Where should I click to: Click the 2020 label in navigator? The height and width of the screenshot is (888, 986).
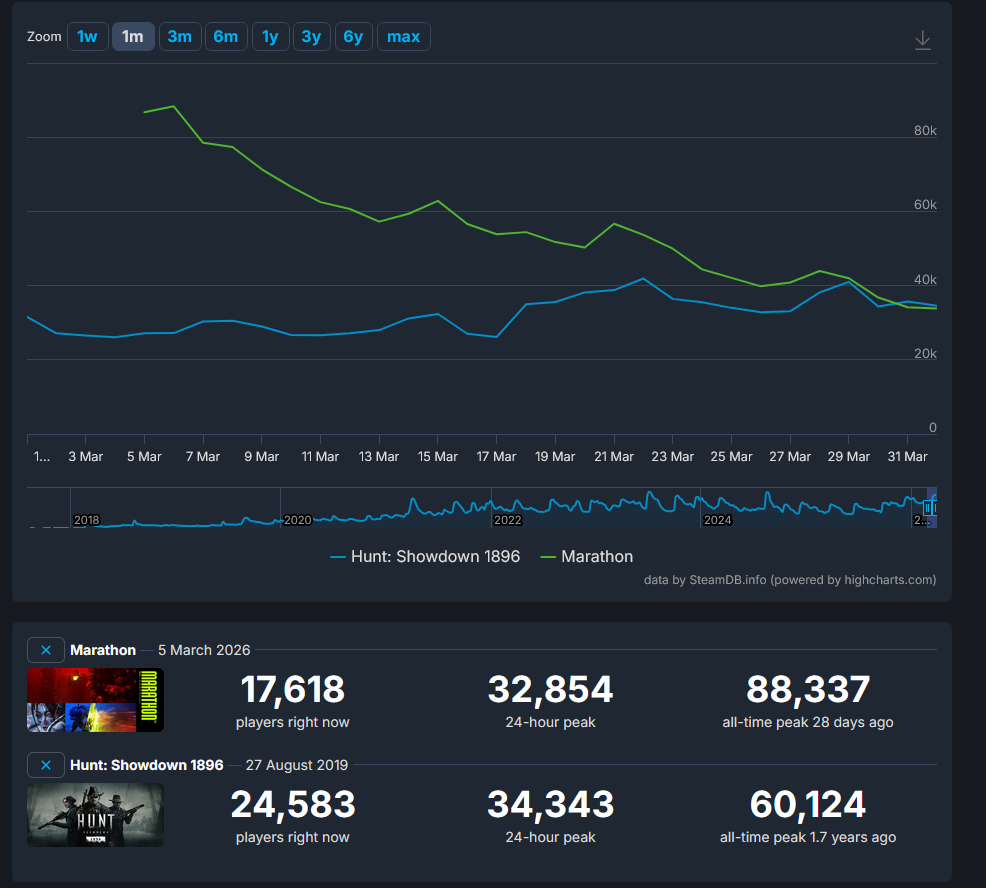297,520
